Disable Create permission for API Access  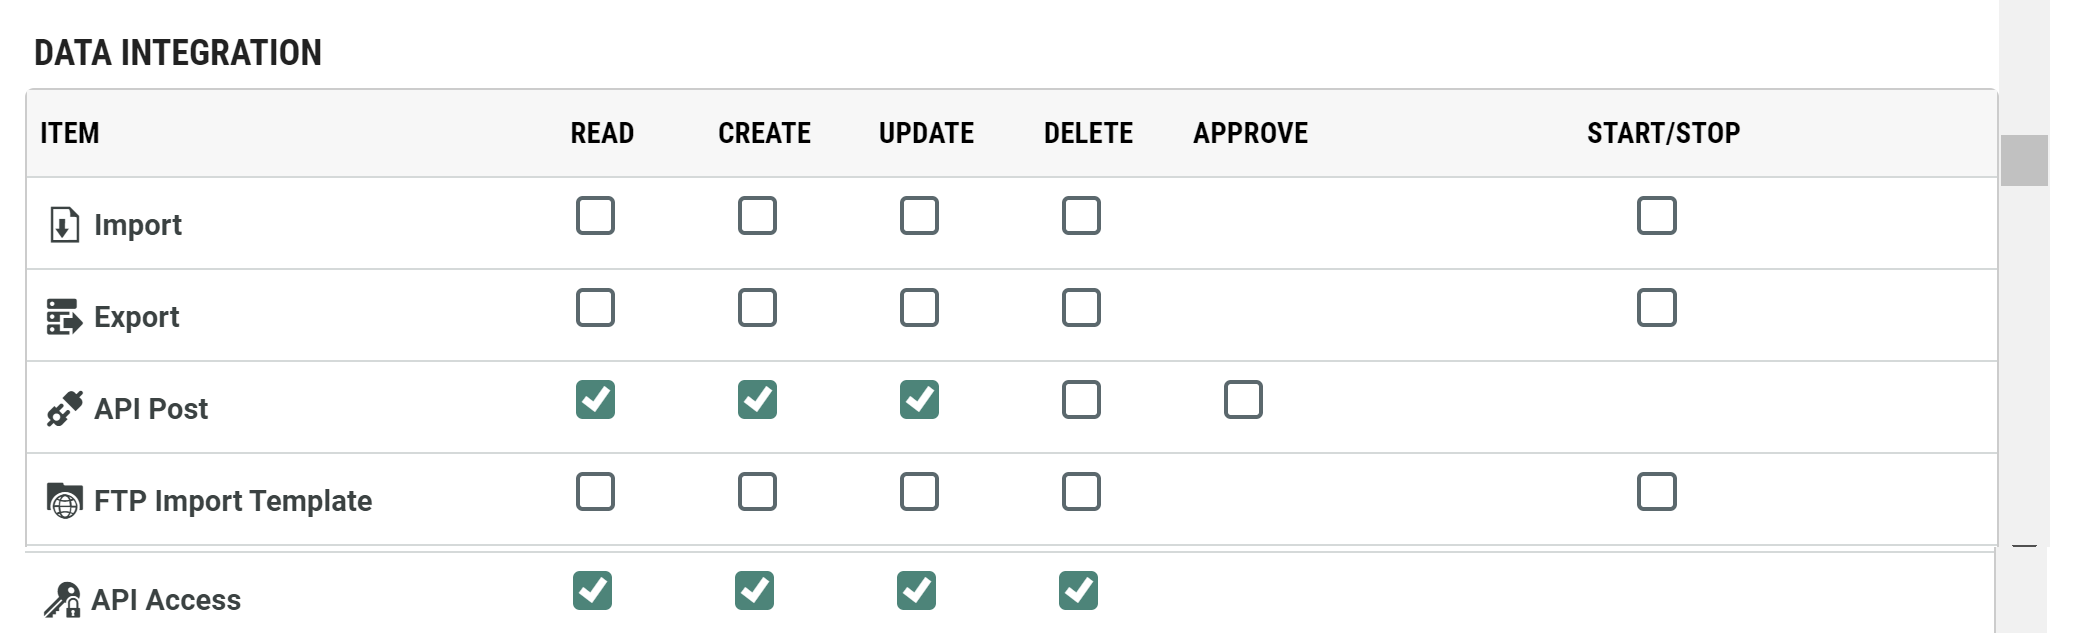point(754,591)
